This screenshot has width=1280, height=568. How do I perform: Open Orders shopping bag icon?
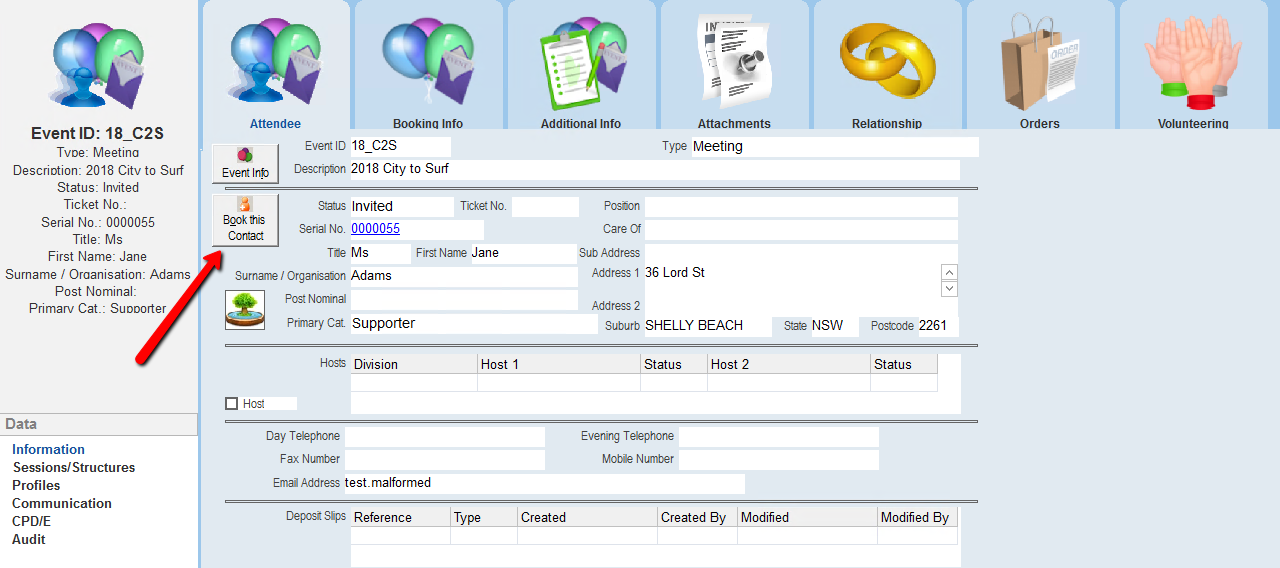1040,62
